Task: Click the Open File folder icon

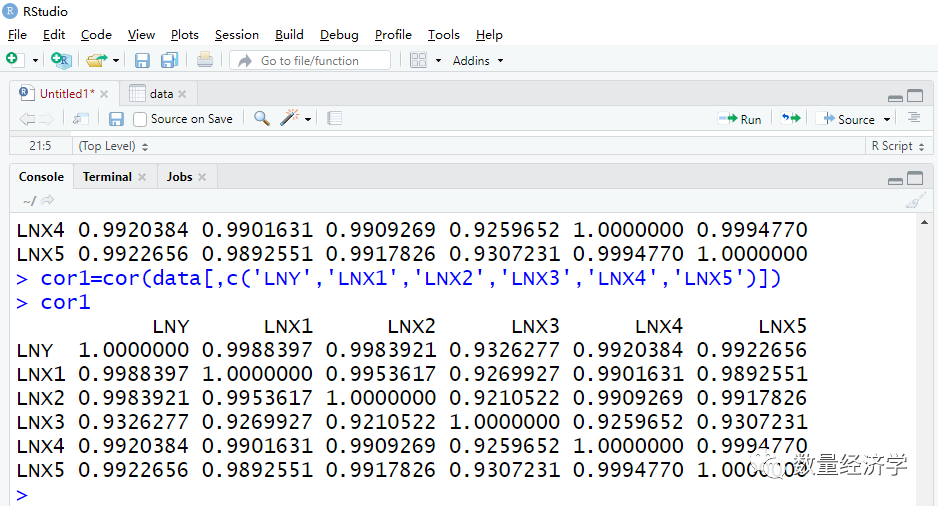Action: (96, 60)
